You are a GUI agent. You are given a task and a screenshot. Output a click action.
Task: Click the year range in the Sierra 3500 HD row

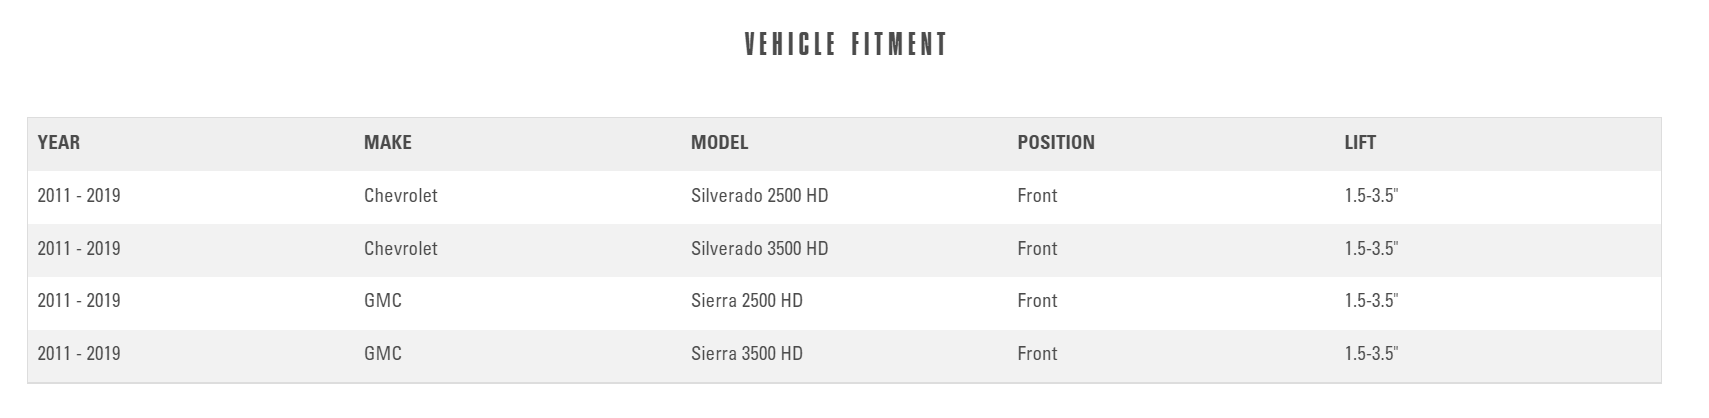click(79, 354)
